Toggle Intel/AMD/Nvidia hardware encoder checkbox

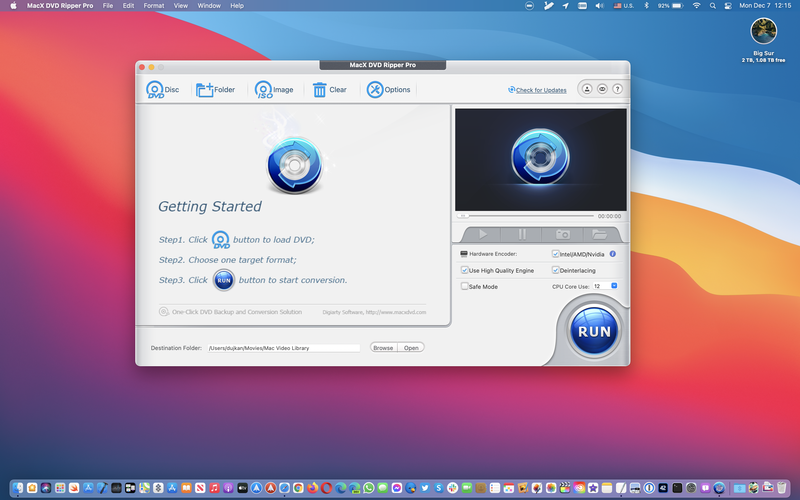555,254
